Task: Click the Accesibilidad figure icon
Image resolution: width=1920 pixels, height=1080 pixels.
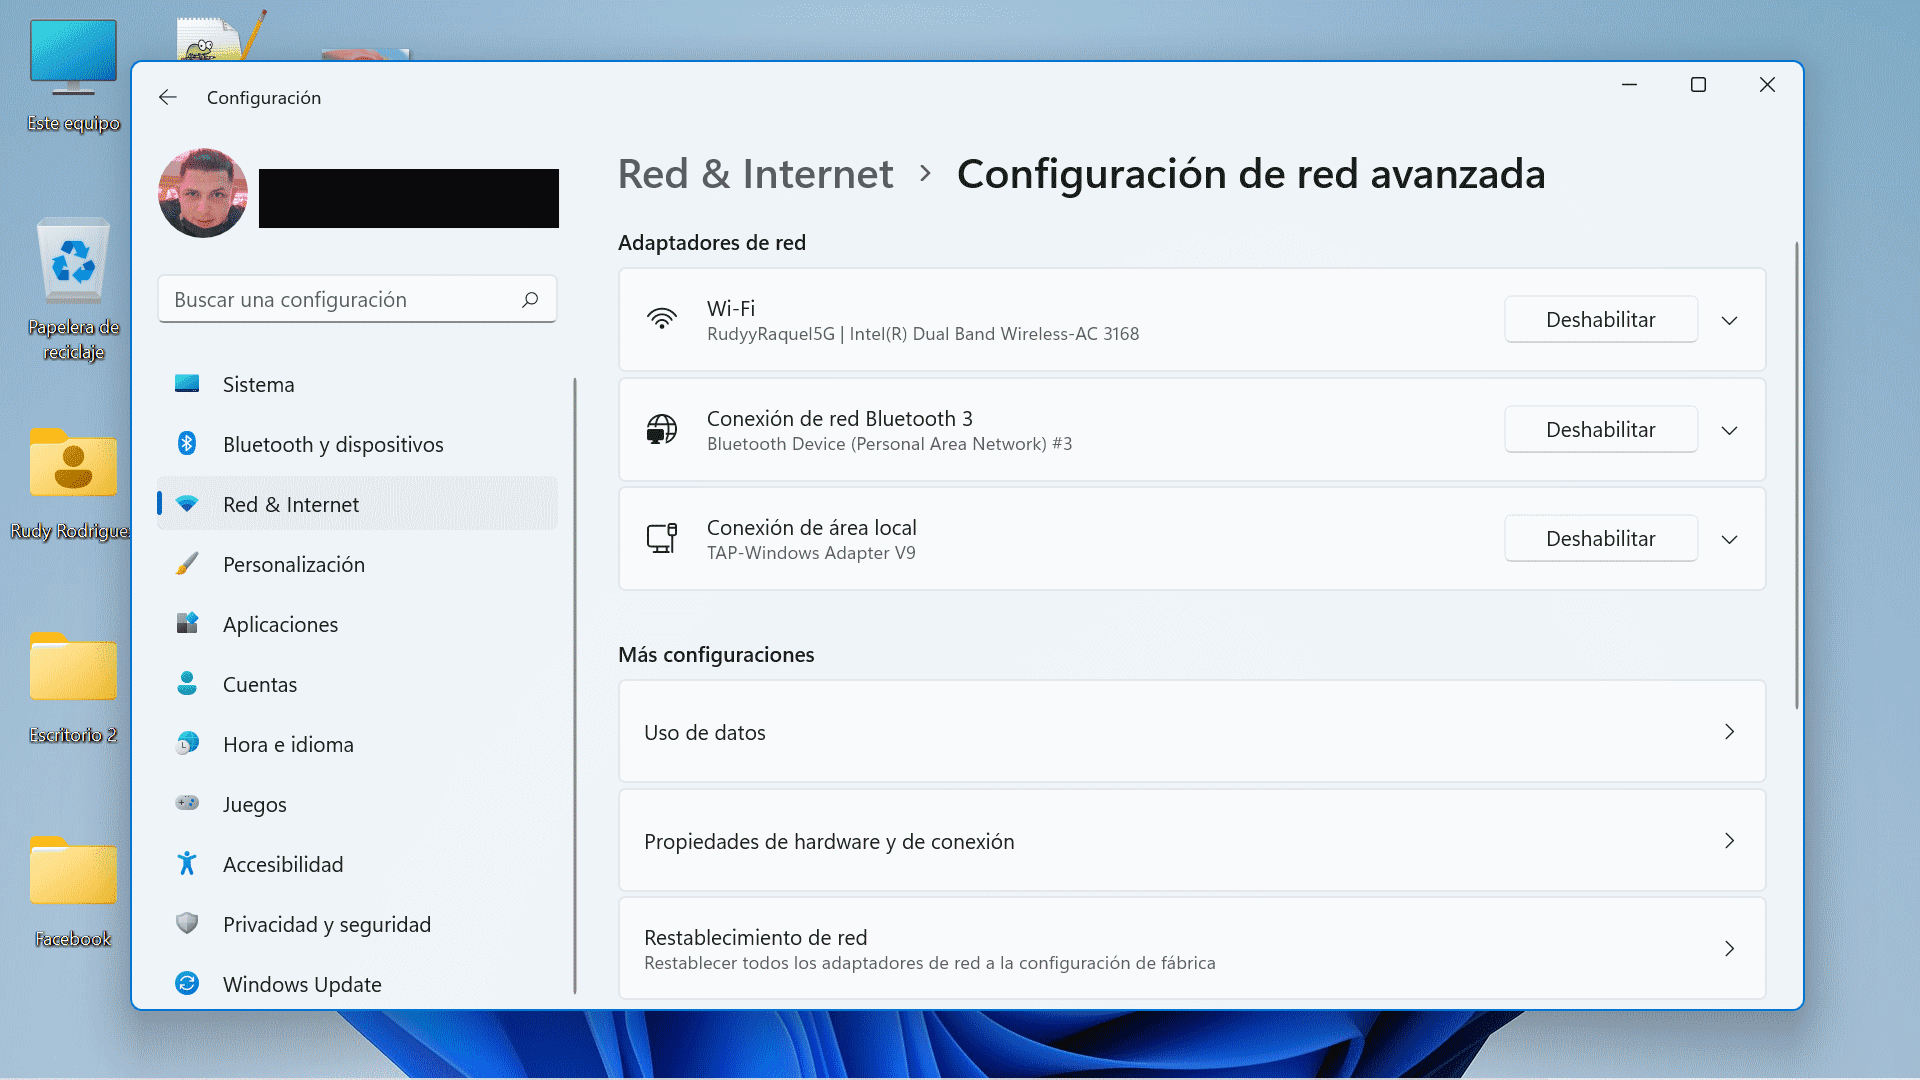Action: click(187, 863)
